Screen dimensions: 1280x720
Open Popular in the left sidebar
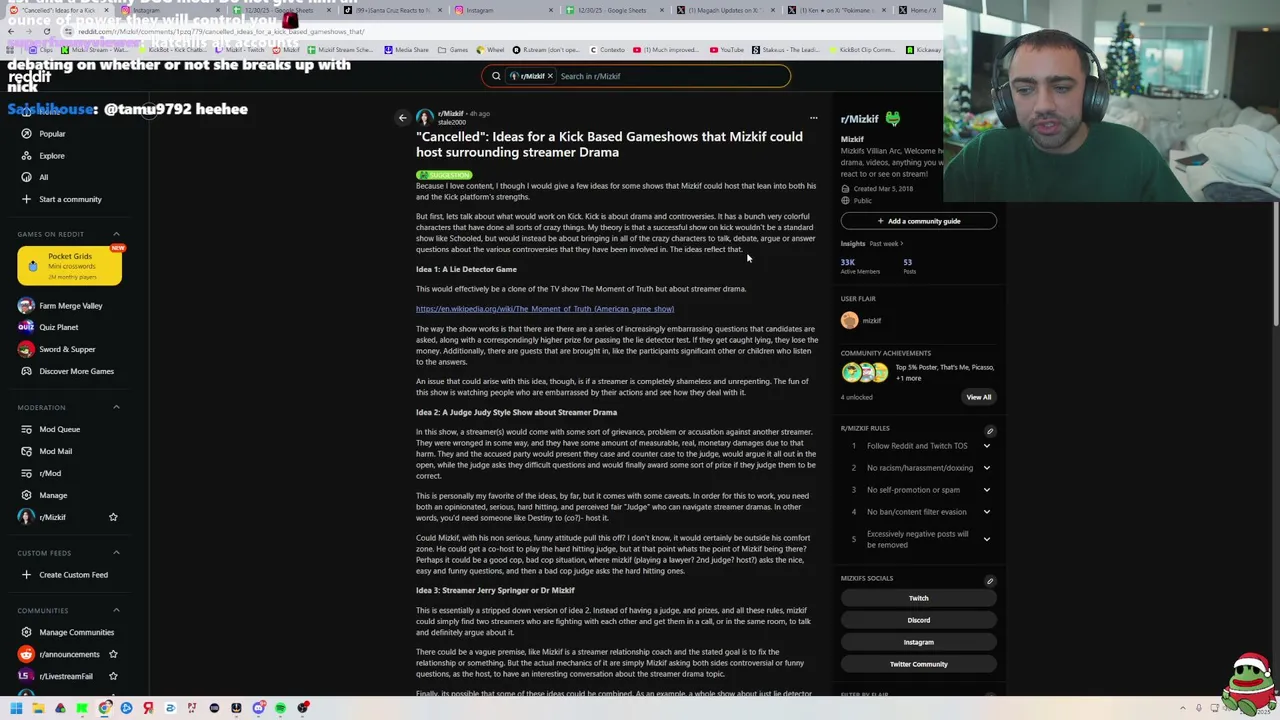pyautogui.click(x=52, y=133)
